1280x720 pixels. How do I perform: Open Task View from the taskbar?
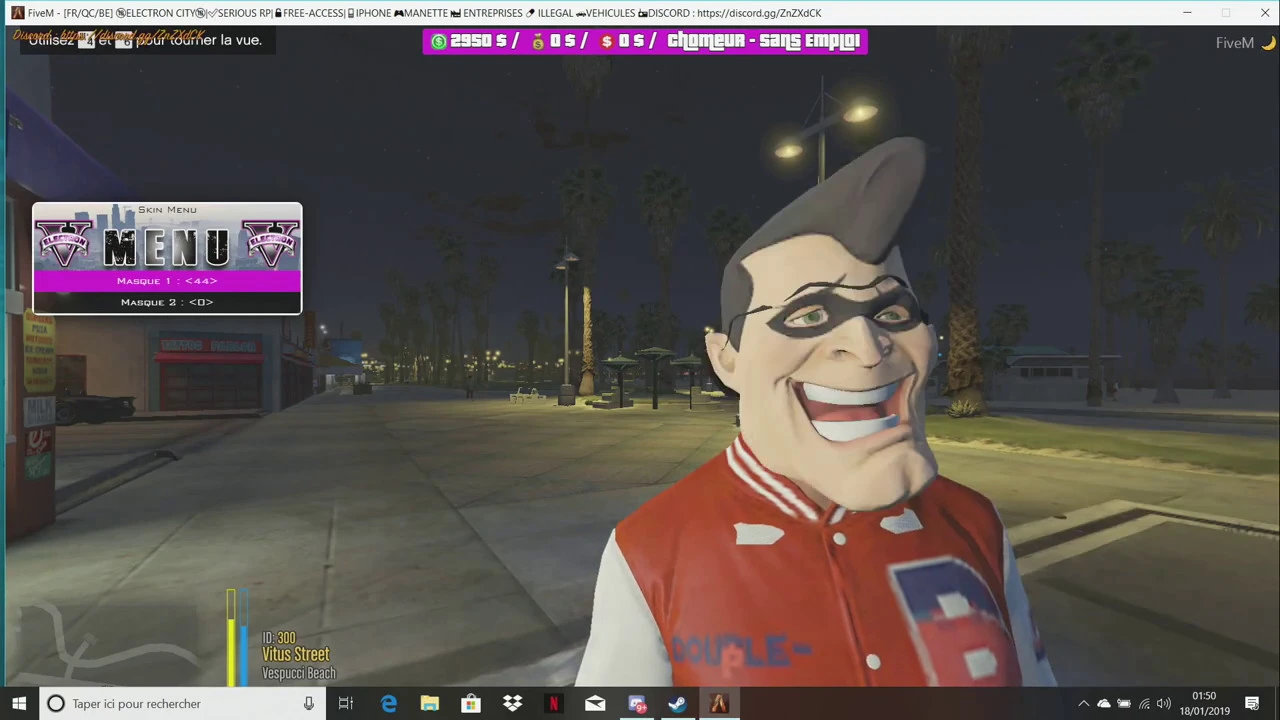346,704
